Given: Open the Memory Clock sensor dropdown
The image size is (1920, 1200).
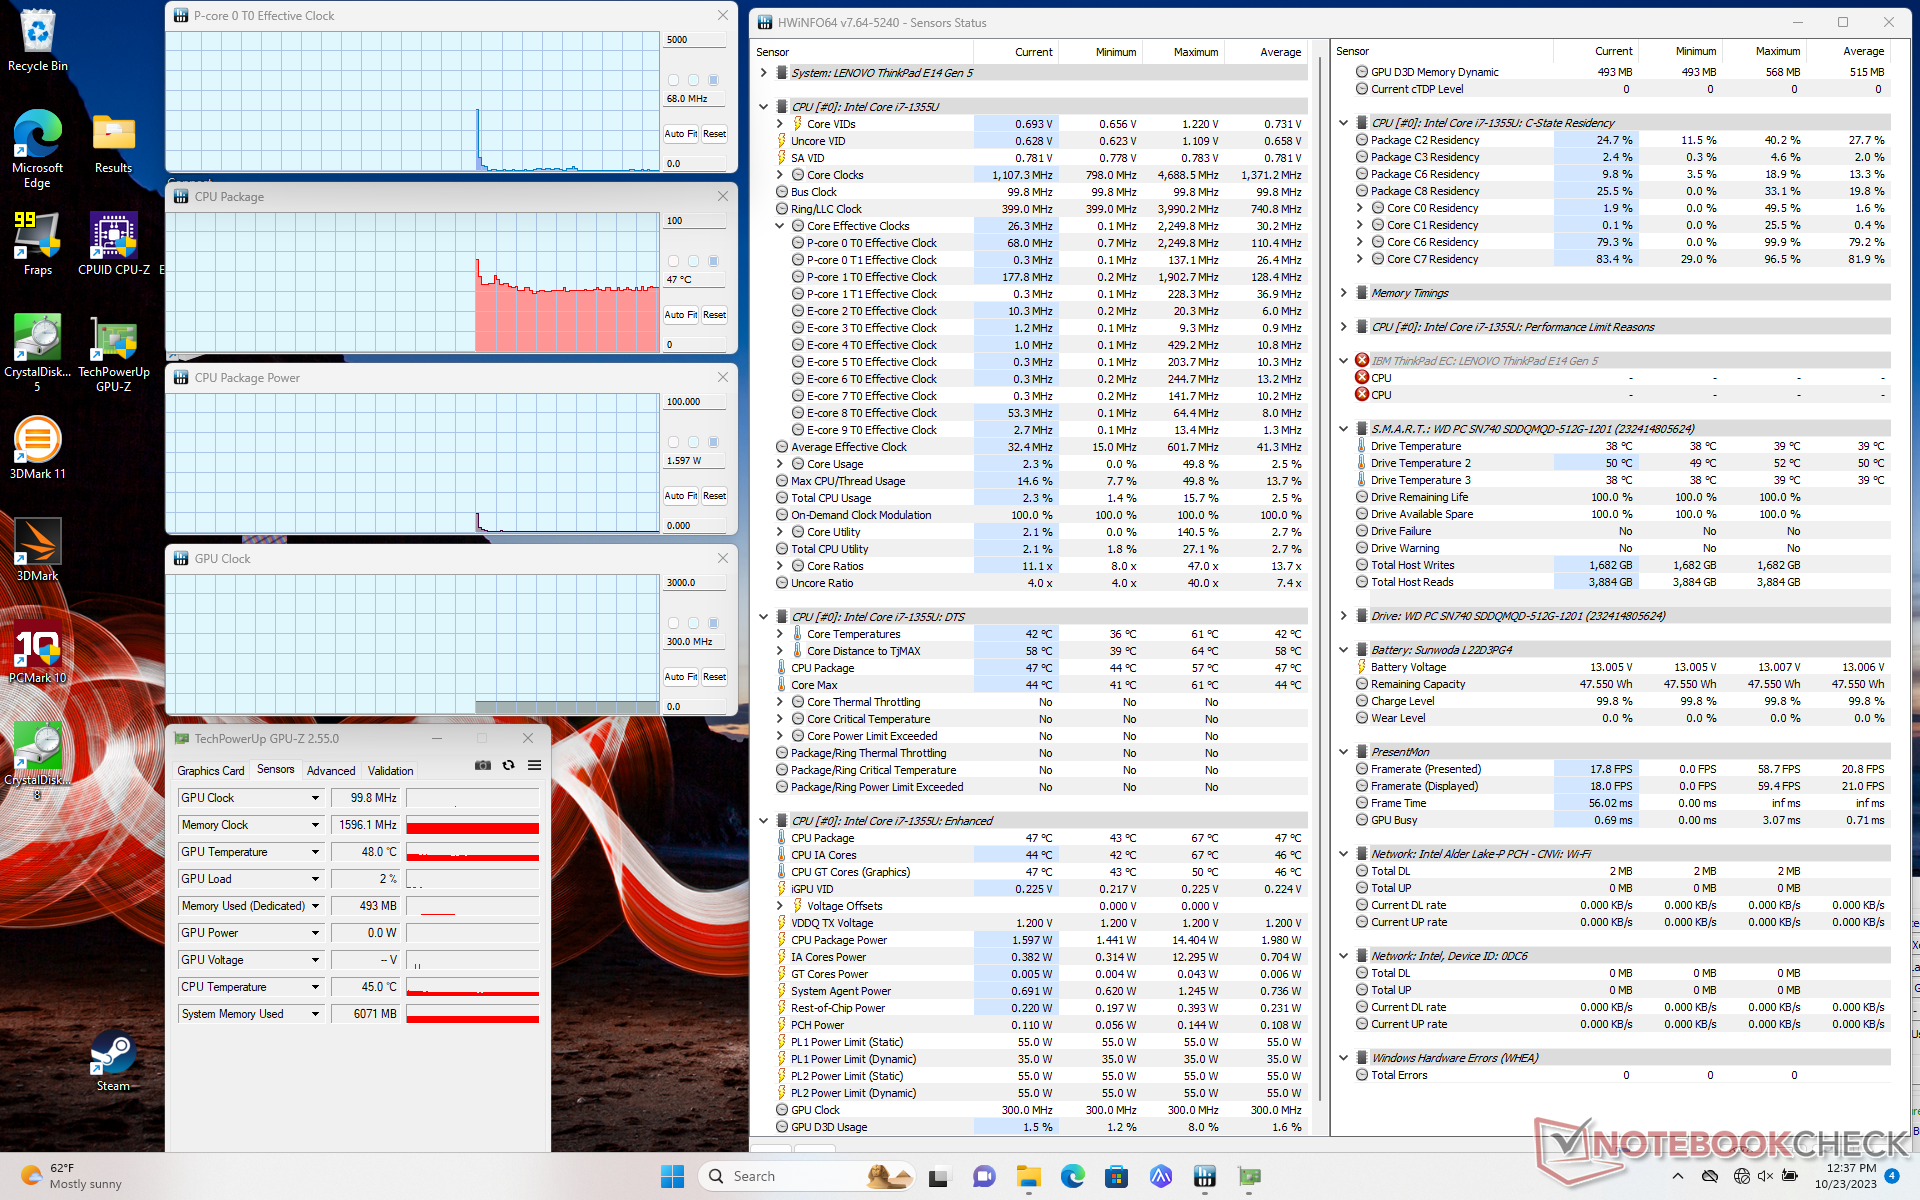Looking at the screenshot, I should 315,825.
